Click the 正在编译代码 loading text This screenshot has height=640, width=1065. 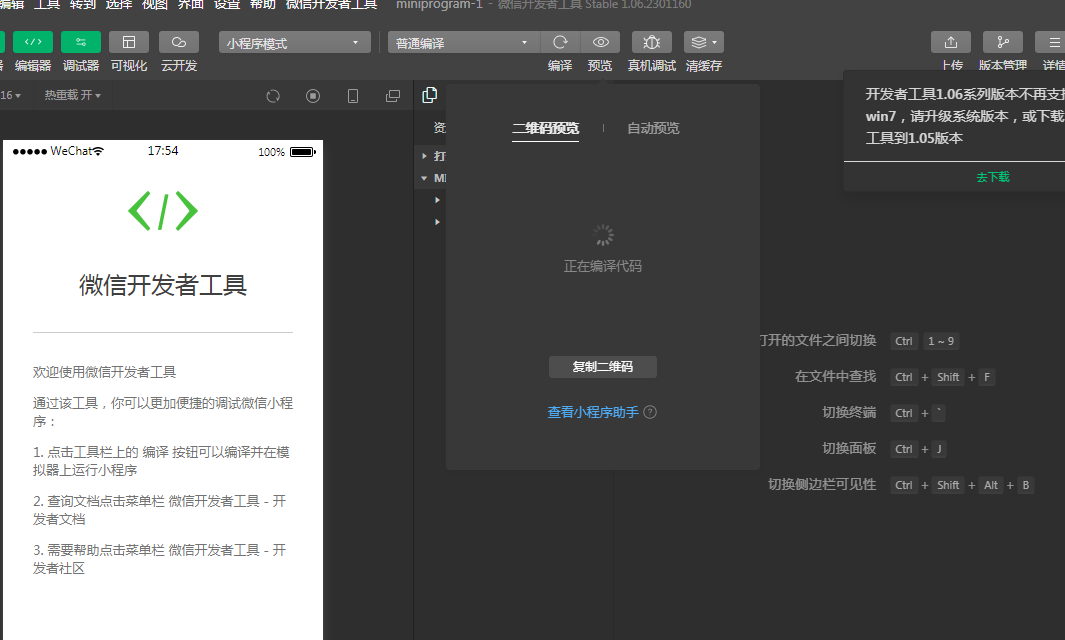[602, 266]
